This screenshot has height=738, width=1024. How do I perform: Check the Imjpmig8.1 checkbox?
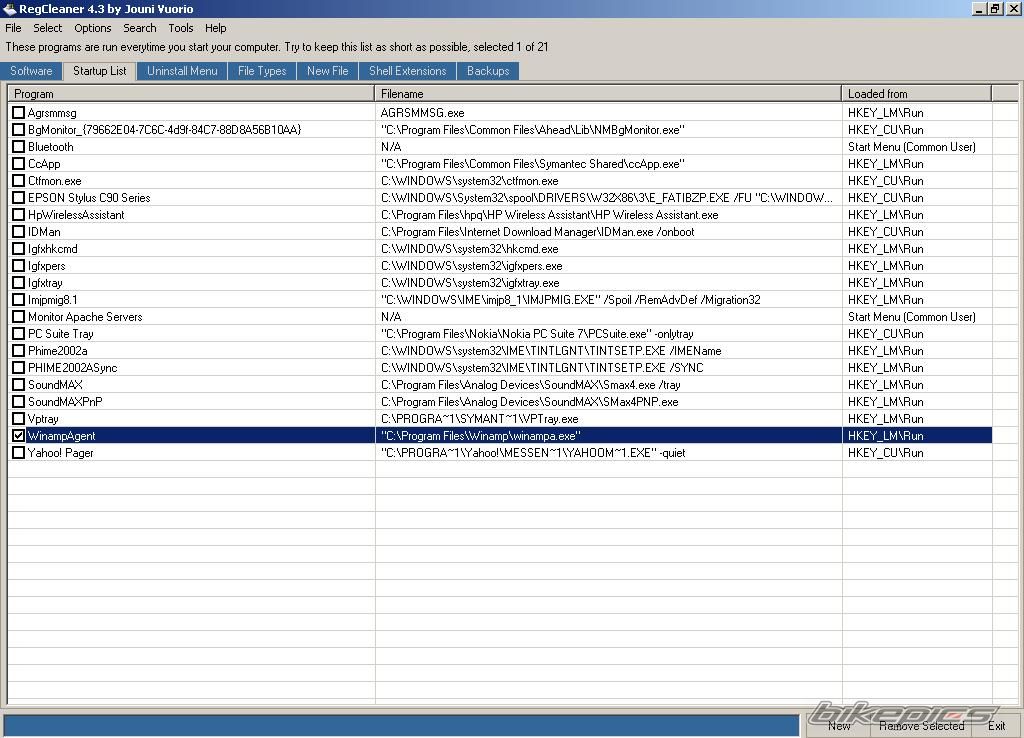[18, 300]
